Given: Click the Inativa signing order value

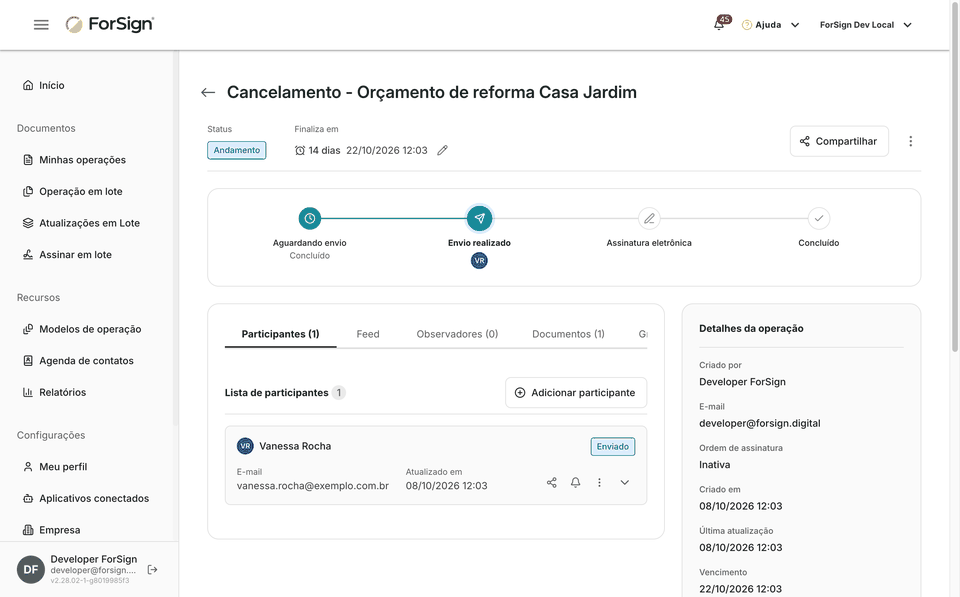Looking at the screenshot, I should 714,465.
